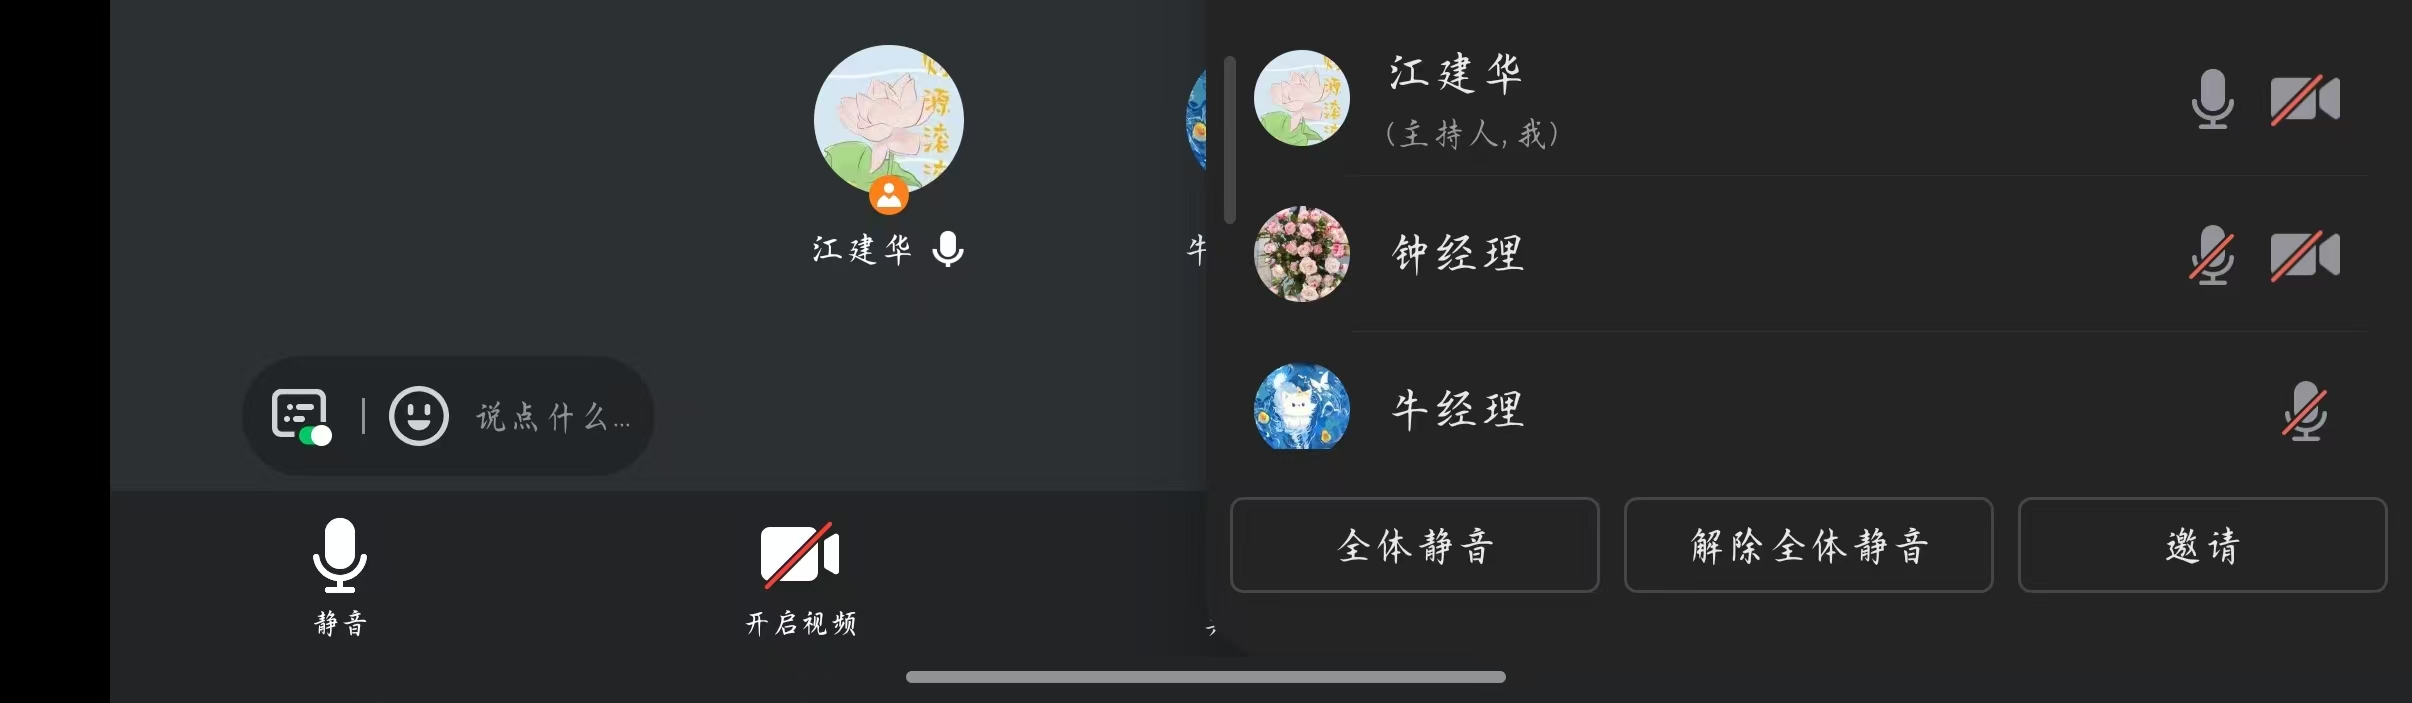Click the microphone icon beside 江建华's name in main view
This screenshot has height=703, width=2412.
pos(947,248)
